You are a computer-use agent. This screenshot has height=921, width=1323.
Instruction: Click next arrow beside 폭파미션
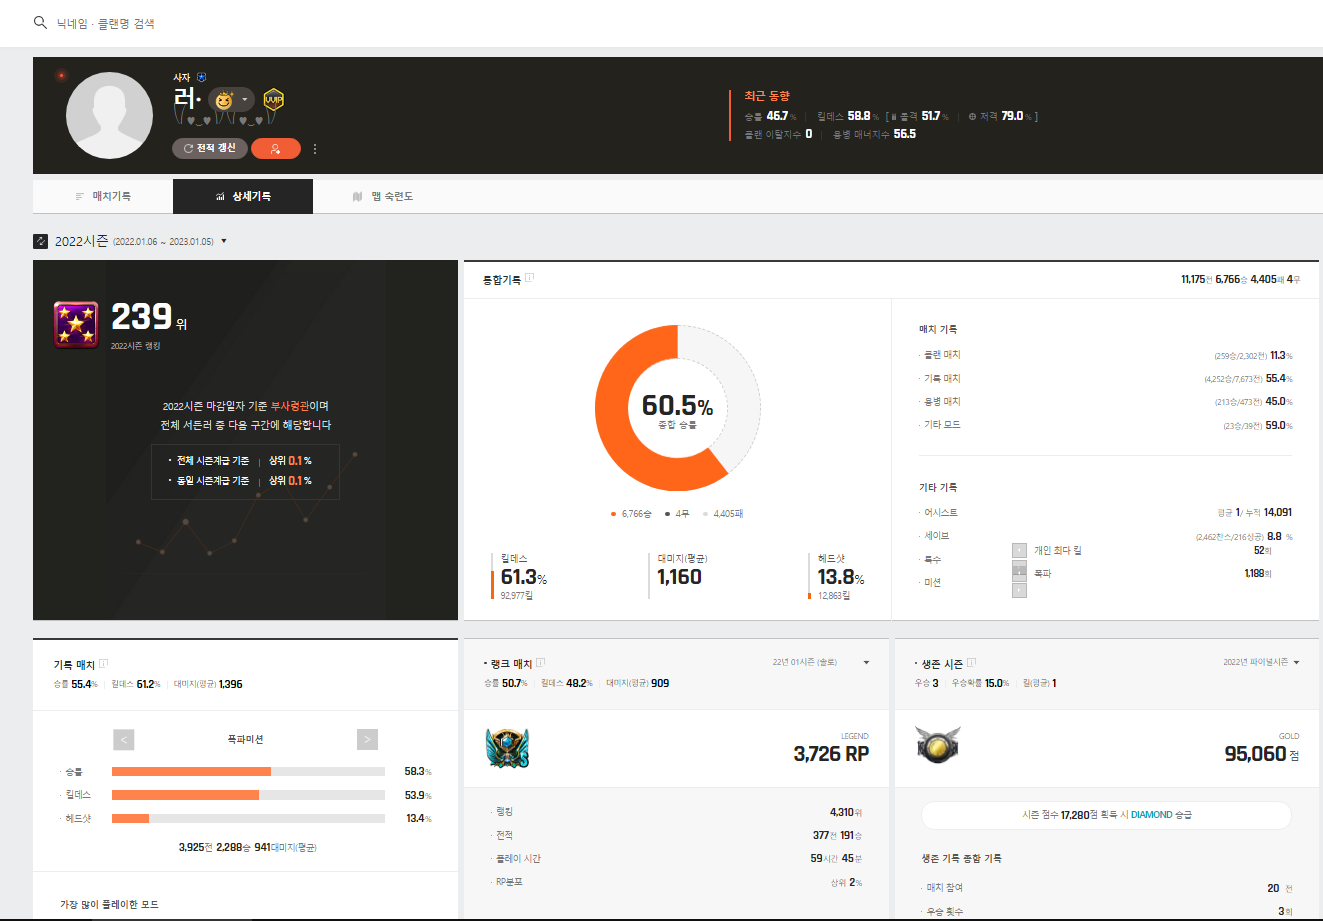[367, 740]
